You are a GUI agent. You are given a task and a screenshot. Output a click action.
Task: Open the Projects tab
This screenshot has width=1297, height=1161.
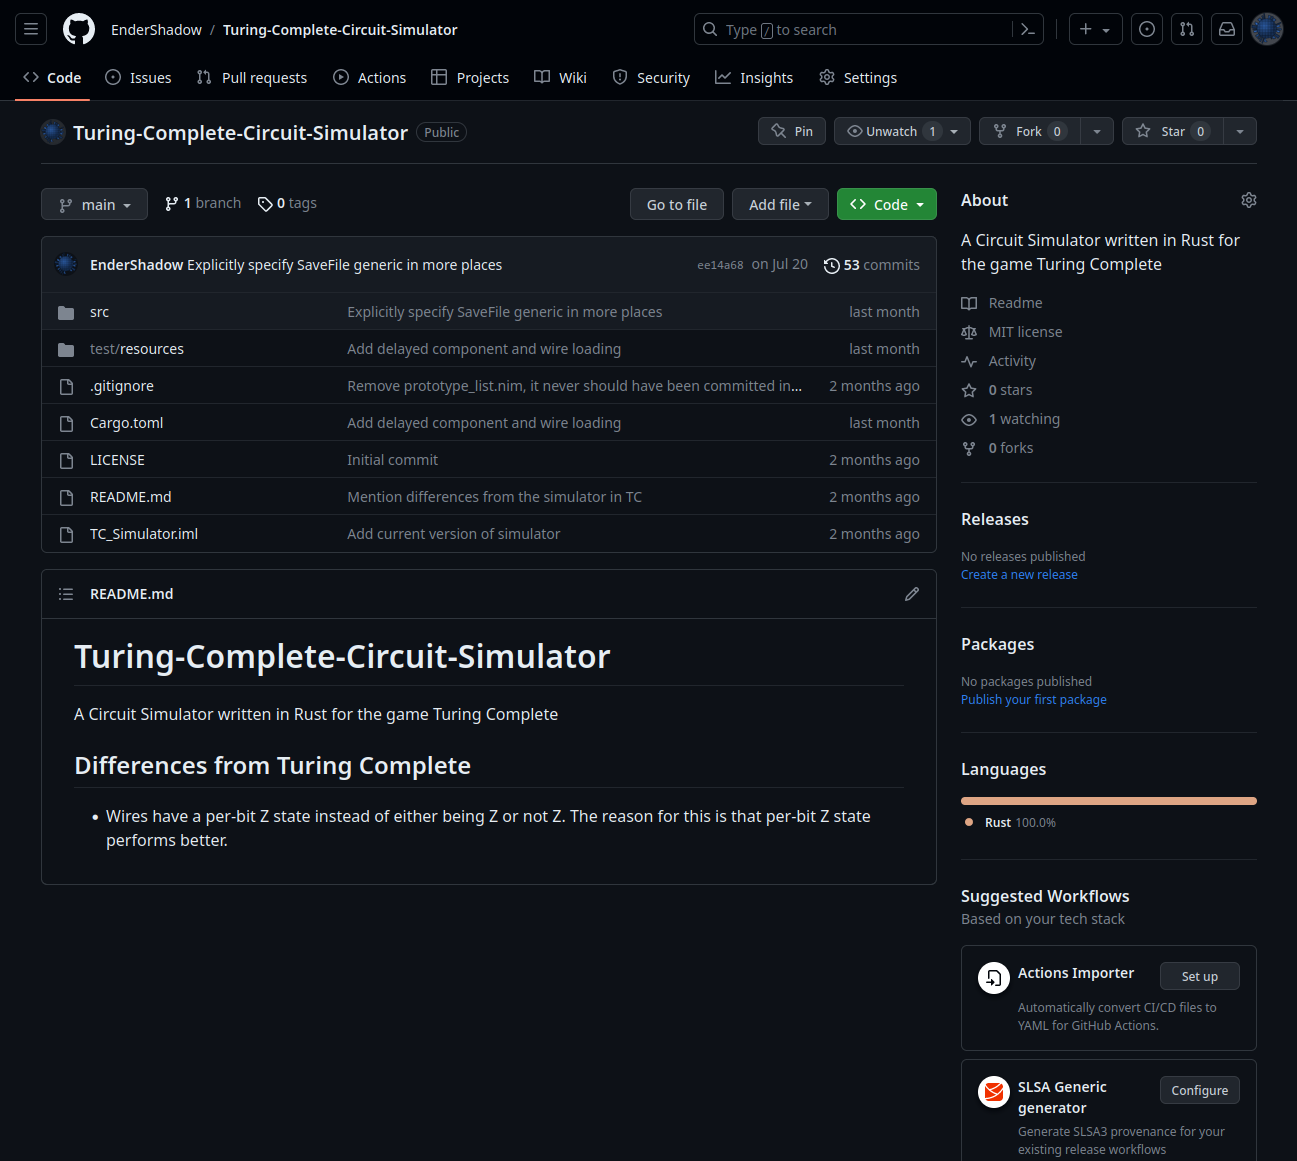[469, 78]
